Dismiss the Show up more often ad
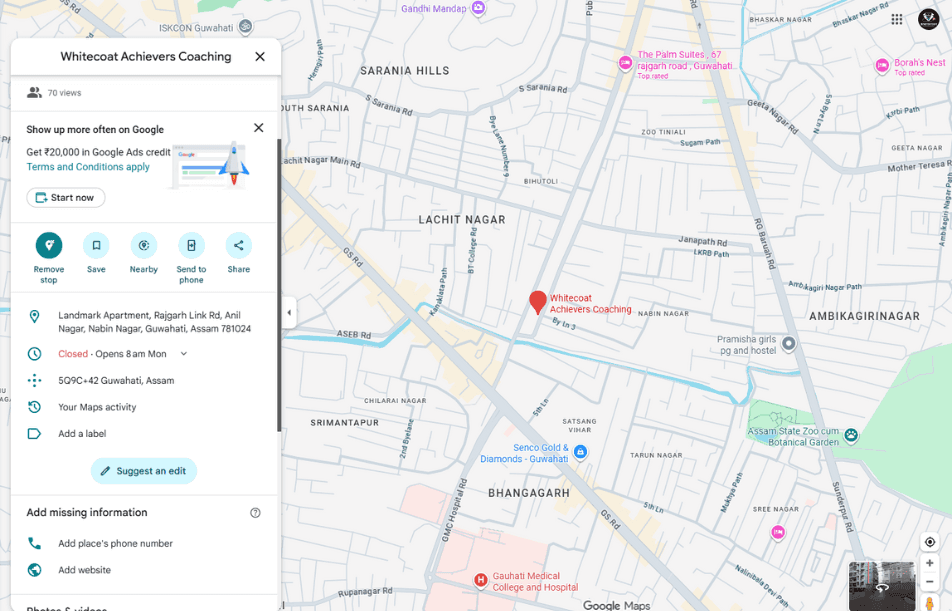The width and height of the screenshot is (952, 611). point(259,128)
